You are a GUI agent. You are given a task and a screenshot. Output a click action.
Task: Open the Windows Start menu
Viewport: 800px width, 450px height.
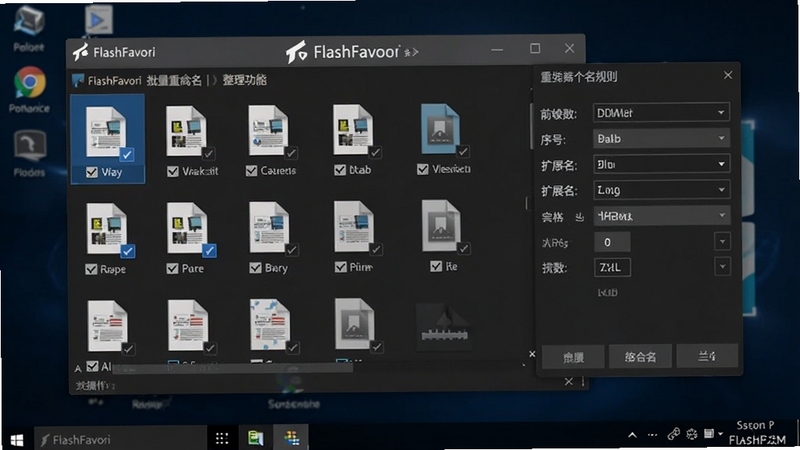[16, 439]
